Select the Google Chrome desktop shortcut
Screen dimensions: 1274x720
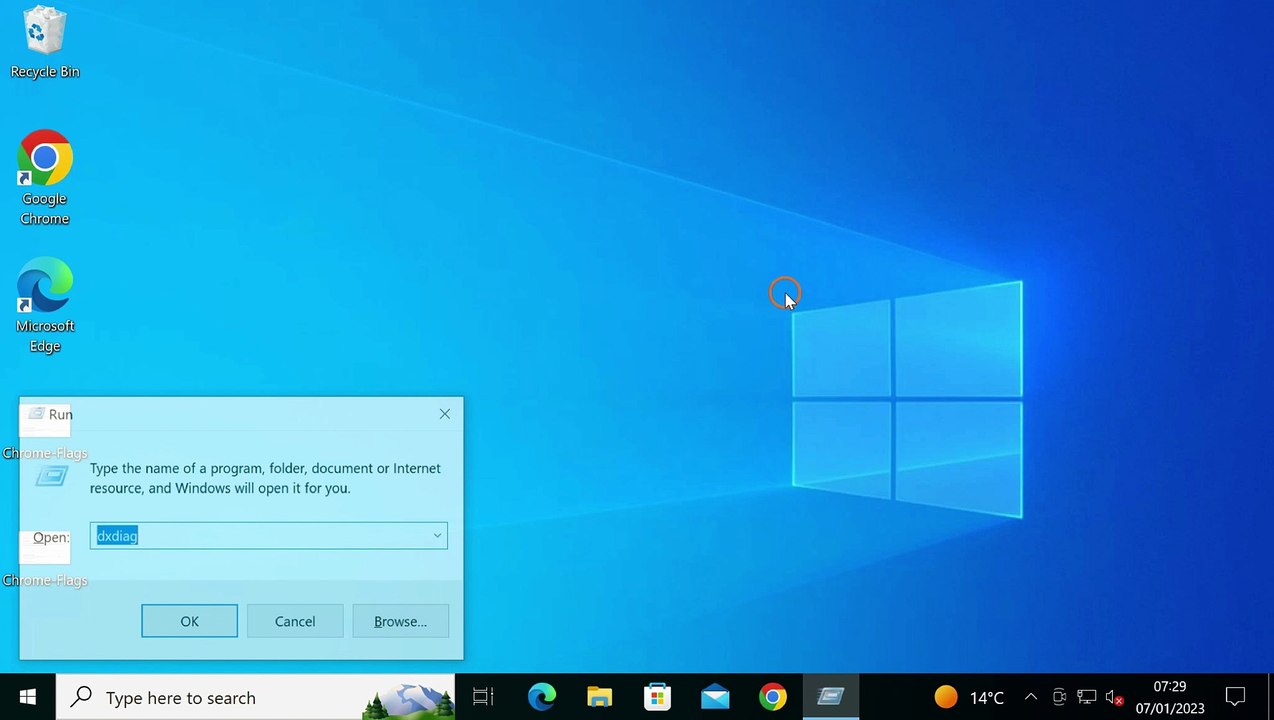pos(44,178)
